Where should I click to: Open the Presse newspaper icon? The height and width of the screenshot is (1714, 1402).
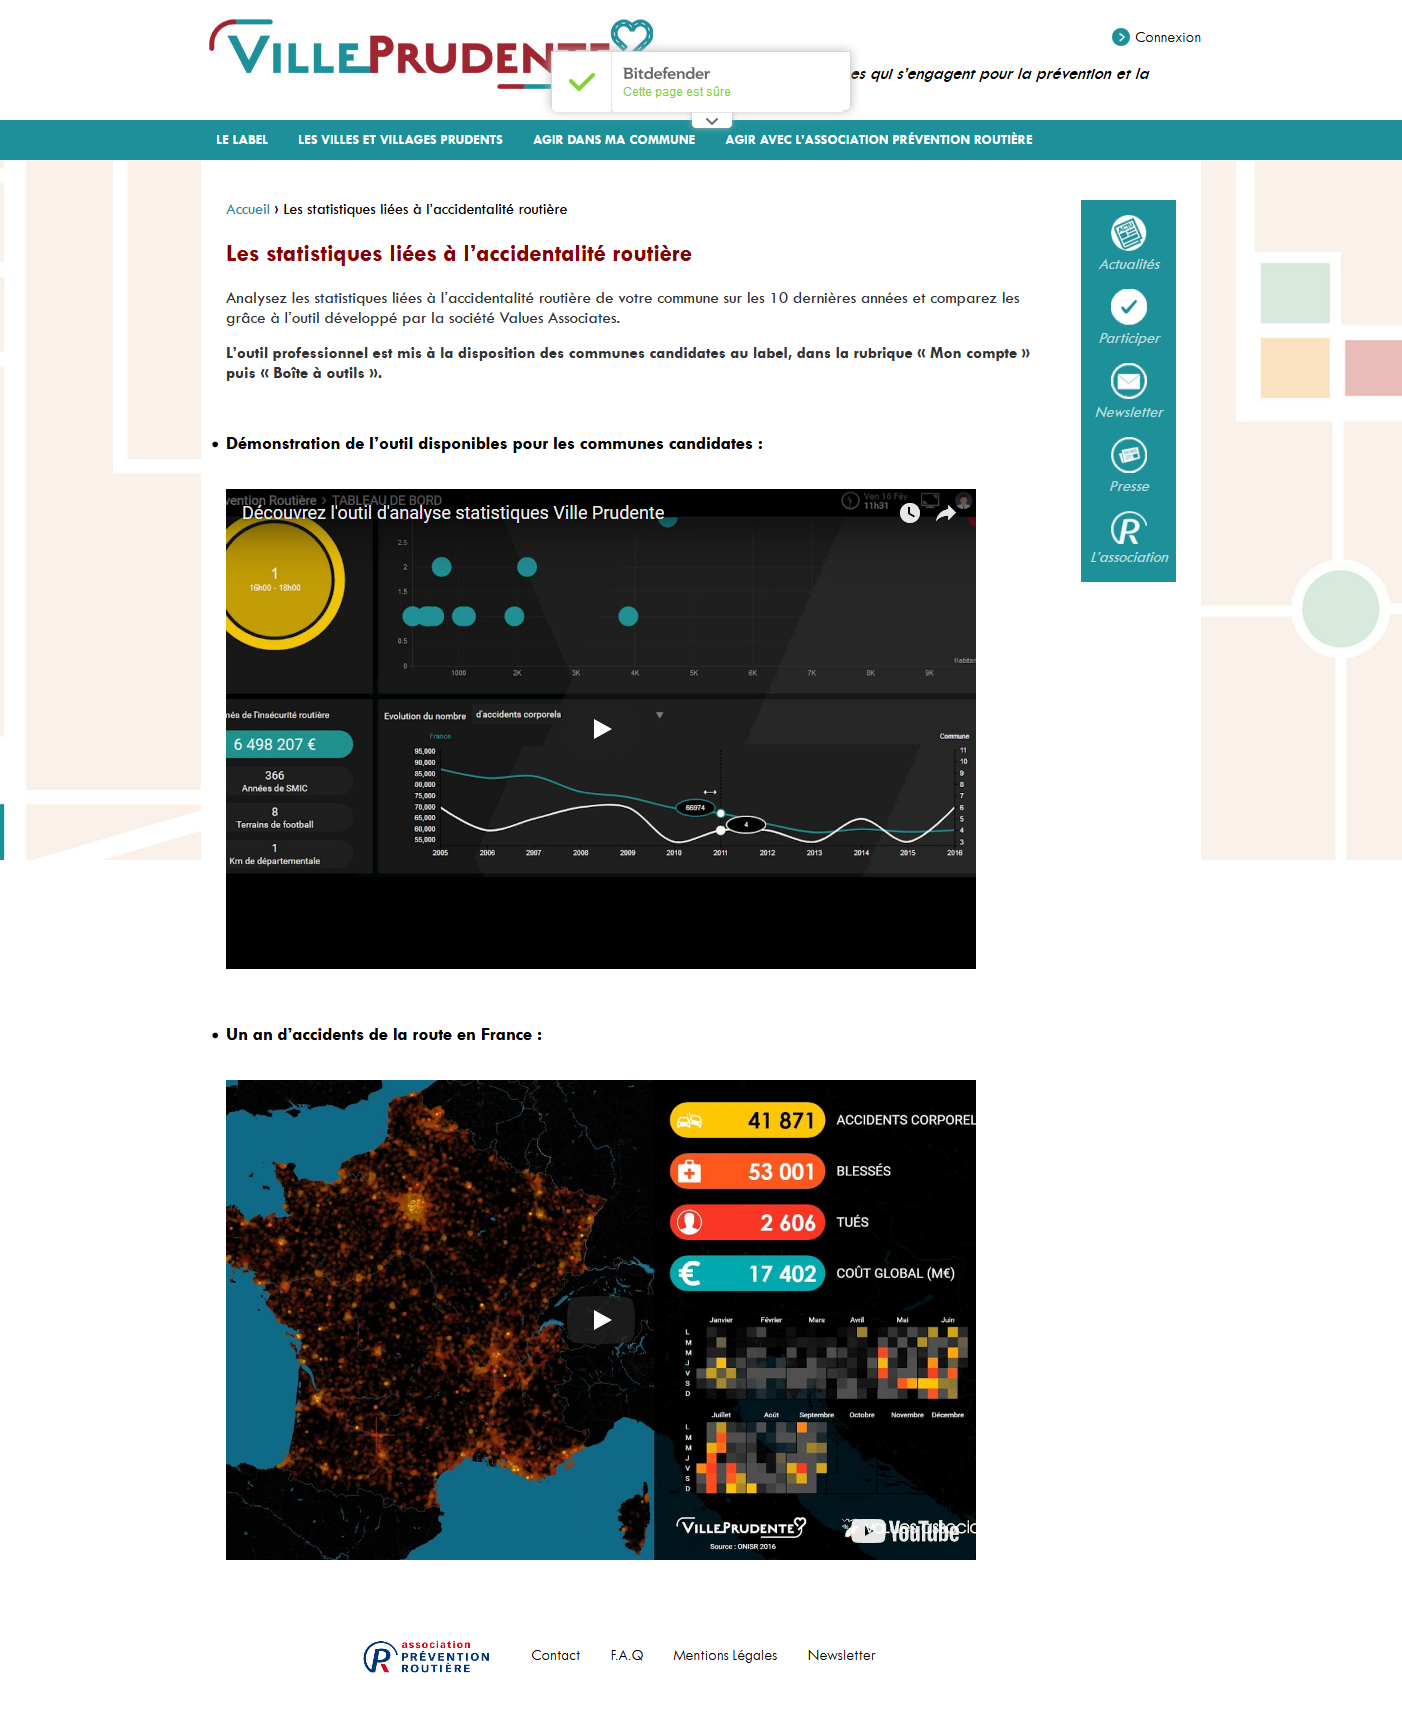(x=1128, y=455)
